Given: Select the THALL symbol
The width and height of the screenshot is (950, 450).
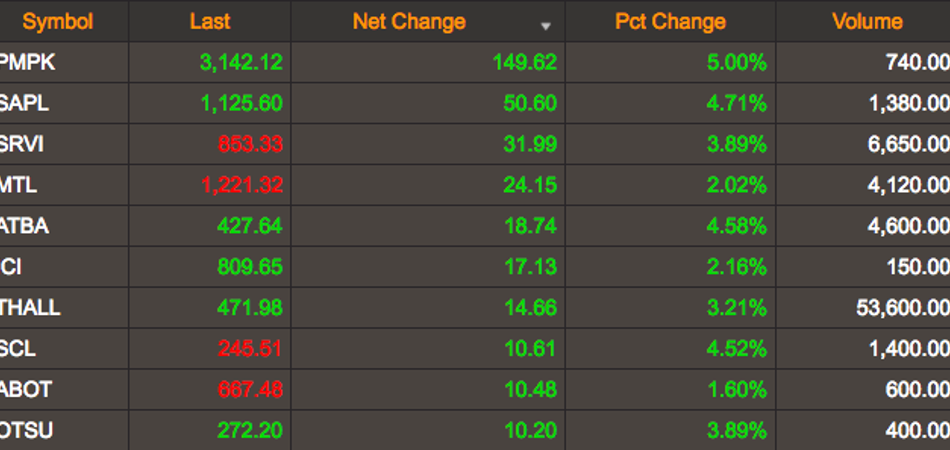Looking at the screenshot, I should (30, 308).
